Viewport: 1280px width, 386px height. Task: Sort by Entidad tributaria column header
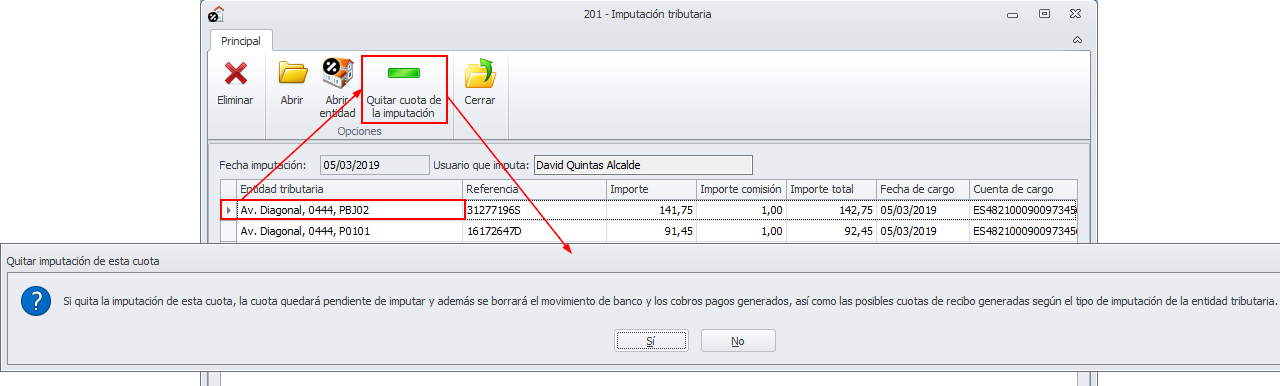pyautogui.click(x=350, y=189)
